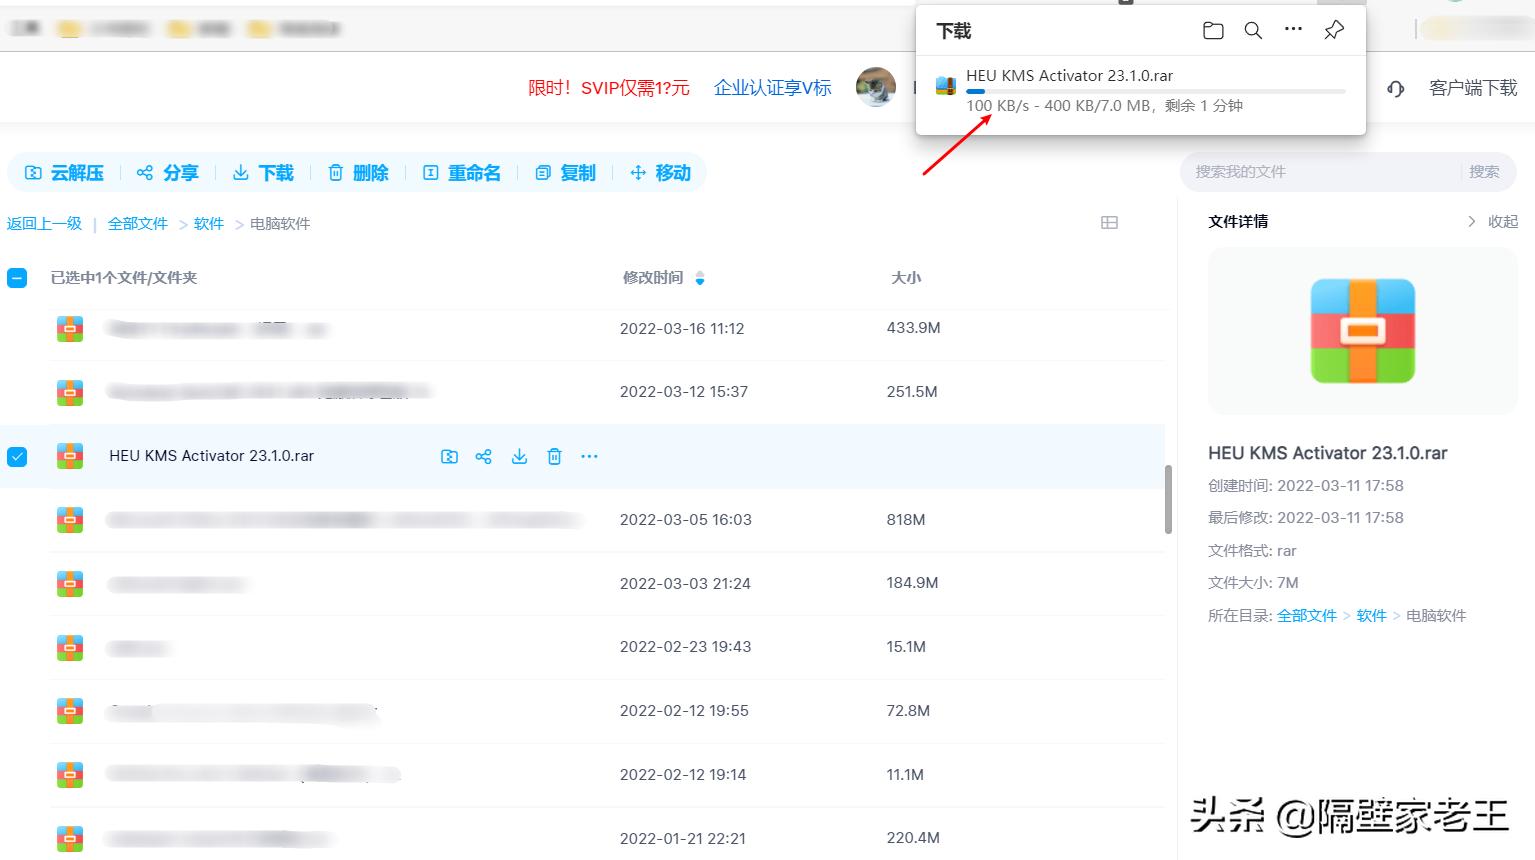Uncheck HEU KMS Activator 23.1.0.rar
Screen dimensions: 1535x860
[x=17, y=456]
